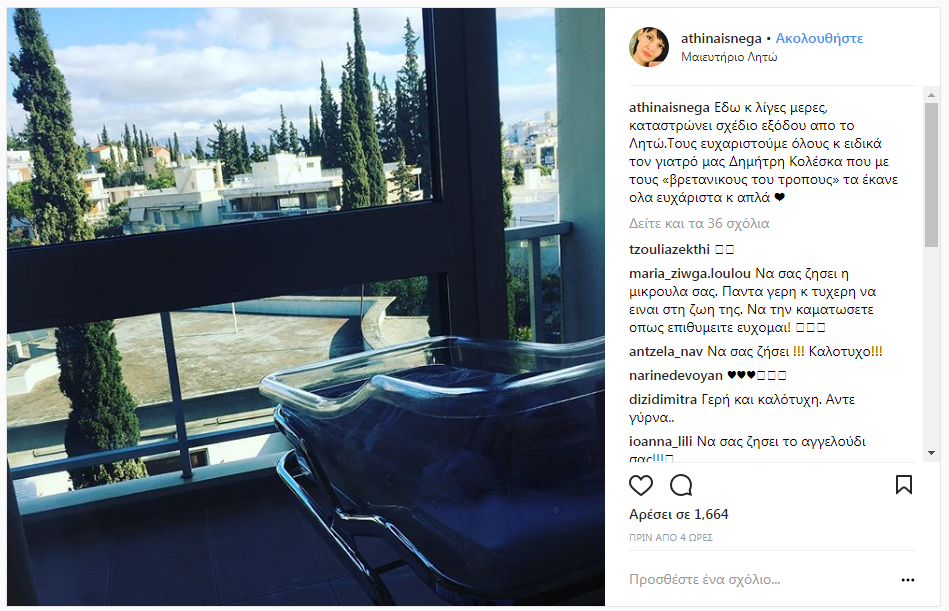Open the likes list Αρέσει σε 1,664
Screen dimensions: 949x611
[678, 514]
